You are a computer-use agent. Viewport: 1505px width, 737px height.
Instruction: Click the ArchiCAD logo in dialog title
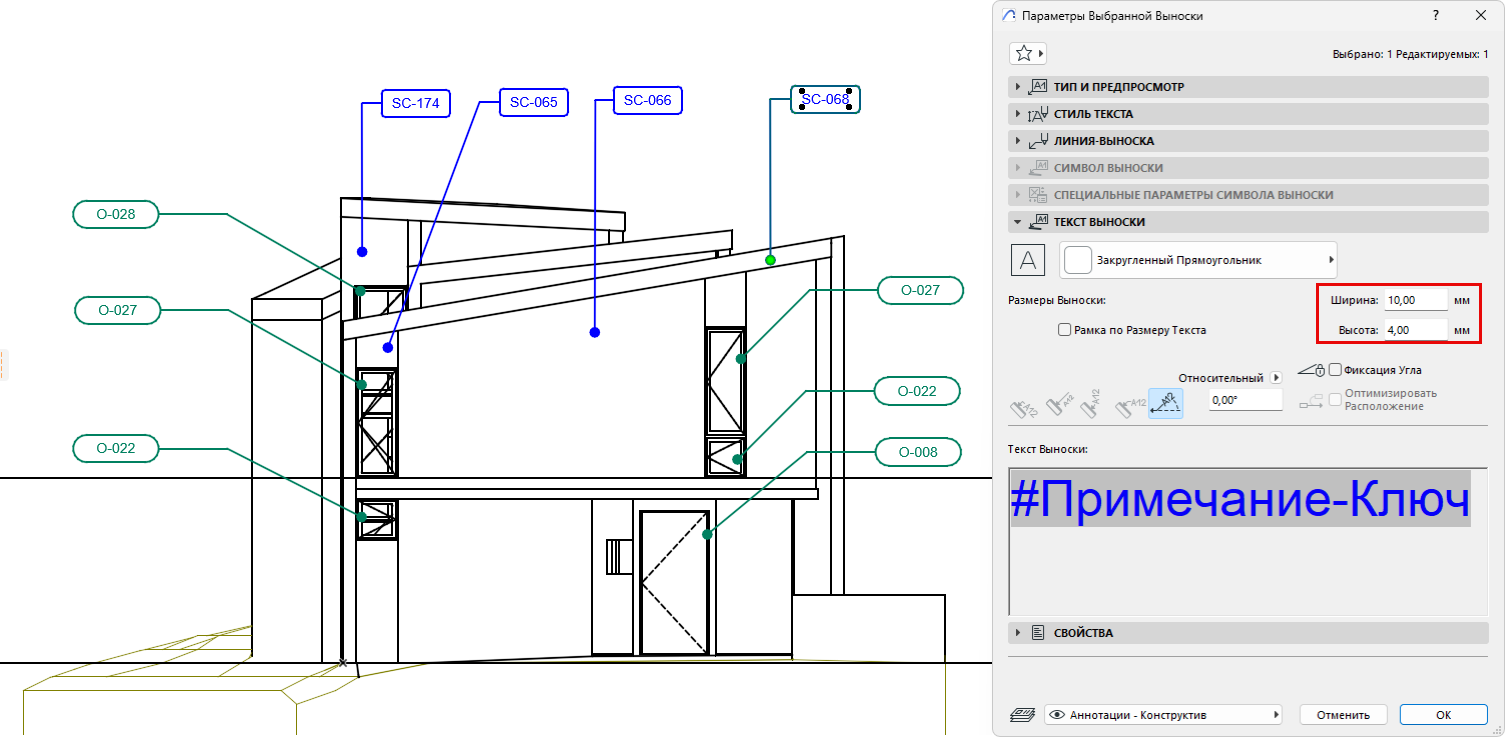click(1008, 15)
